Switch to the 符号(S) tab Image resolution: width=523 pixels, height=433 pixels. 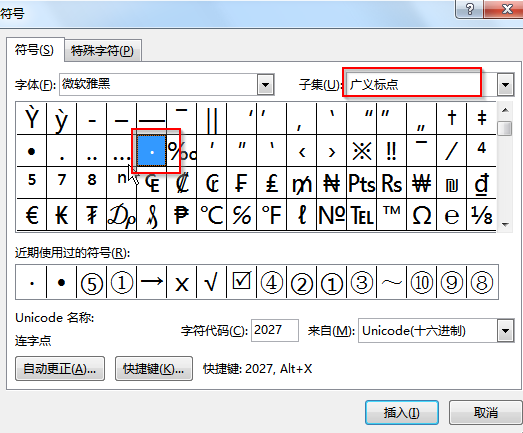[34, 50]
